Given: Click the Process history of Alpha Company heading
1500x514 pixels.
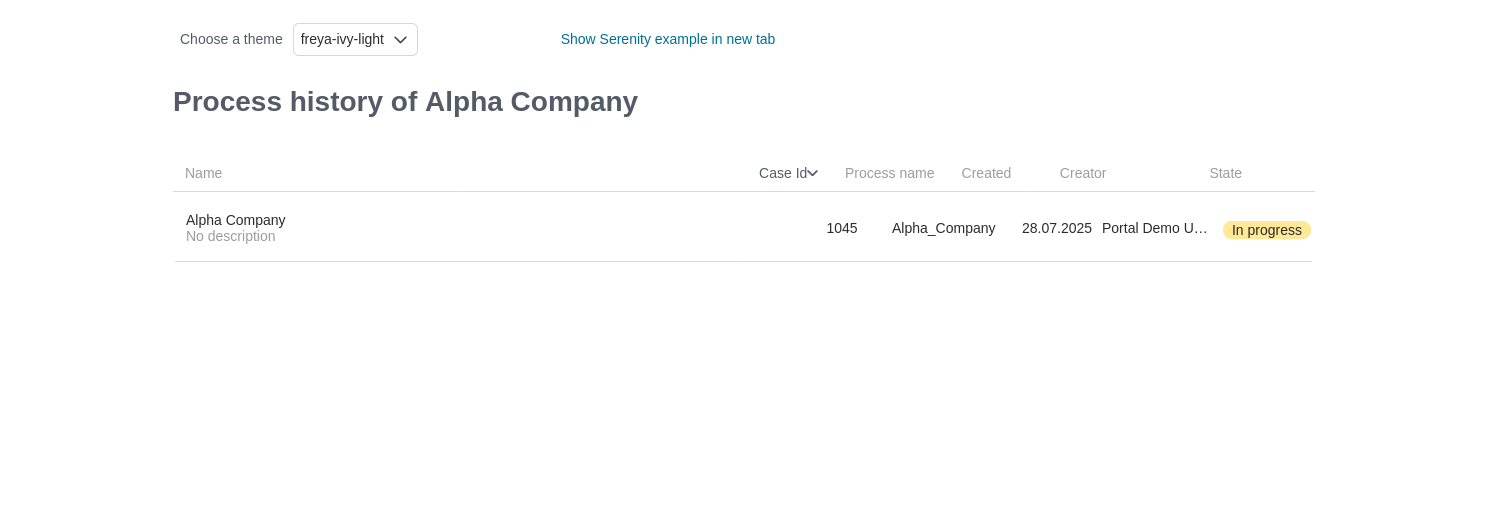Looking at the screenshot, I should click(x=405, y=101).
